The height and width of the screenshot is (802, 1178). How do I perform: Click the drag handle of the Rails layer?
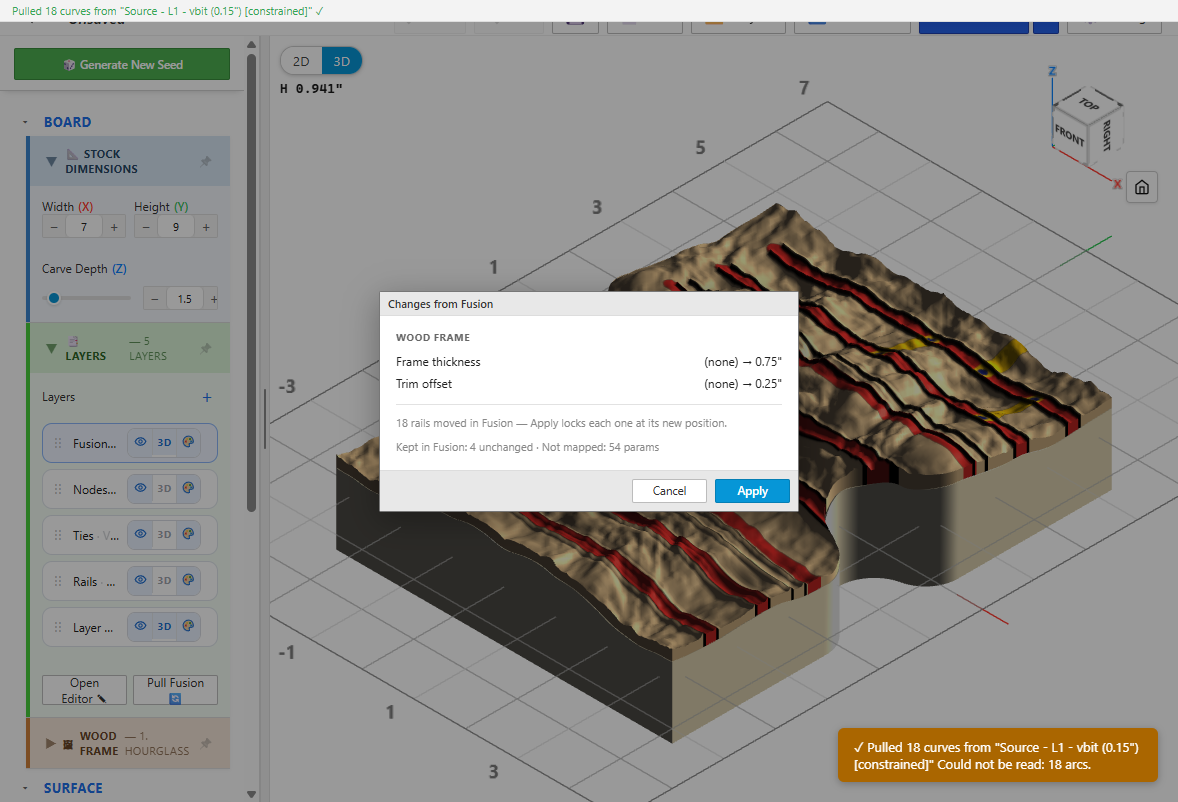click(x=58, y=581)
